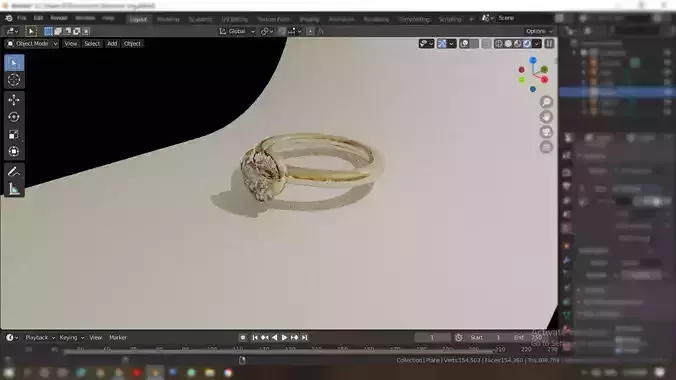Play the animation forward

tap(284, 337)
